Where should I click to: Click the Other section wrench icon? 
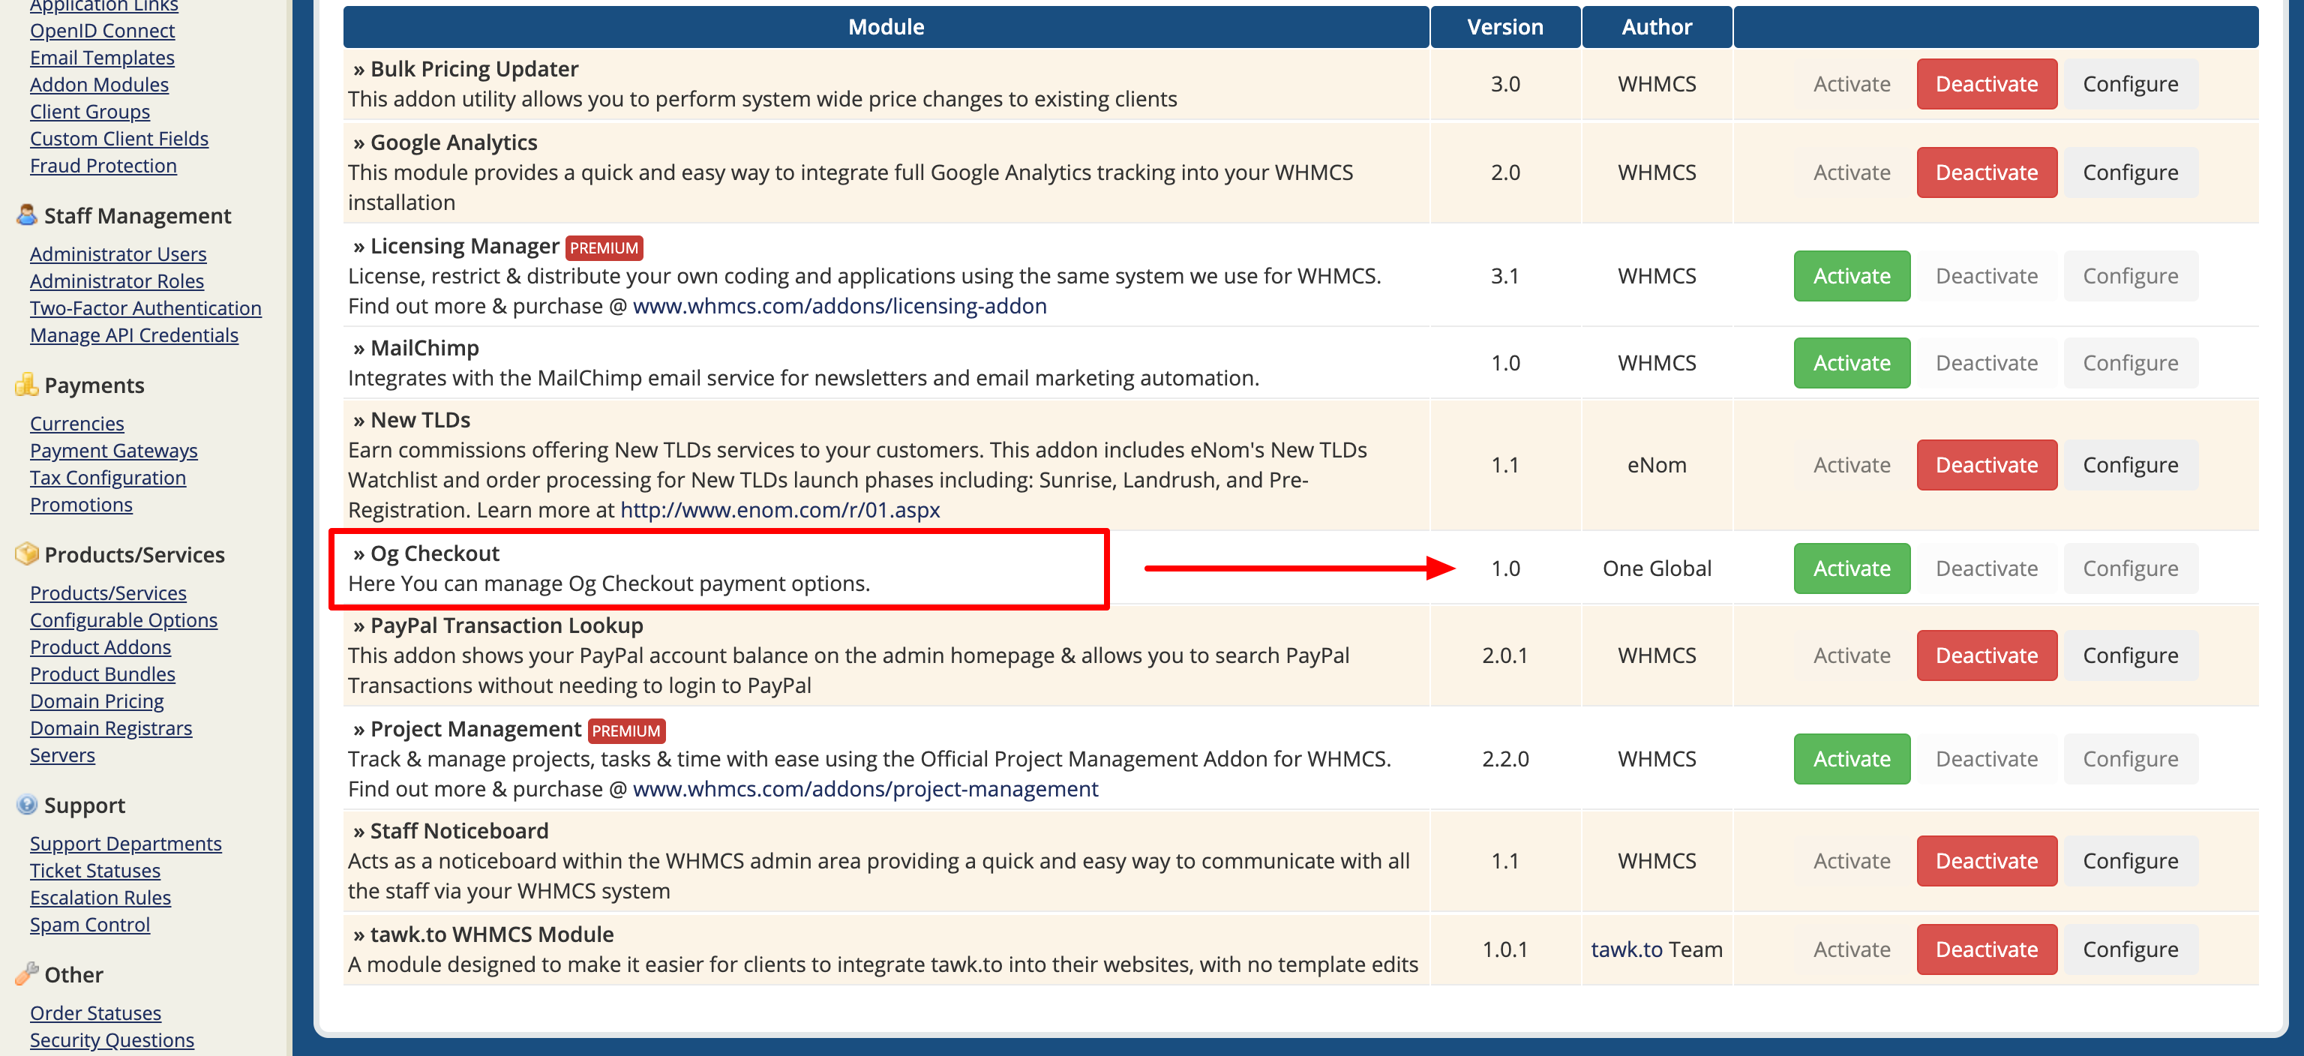click(x=26, y=974)
